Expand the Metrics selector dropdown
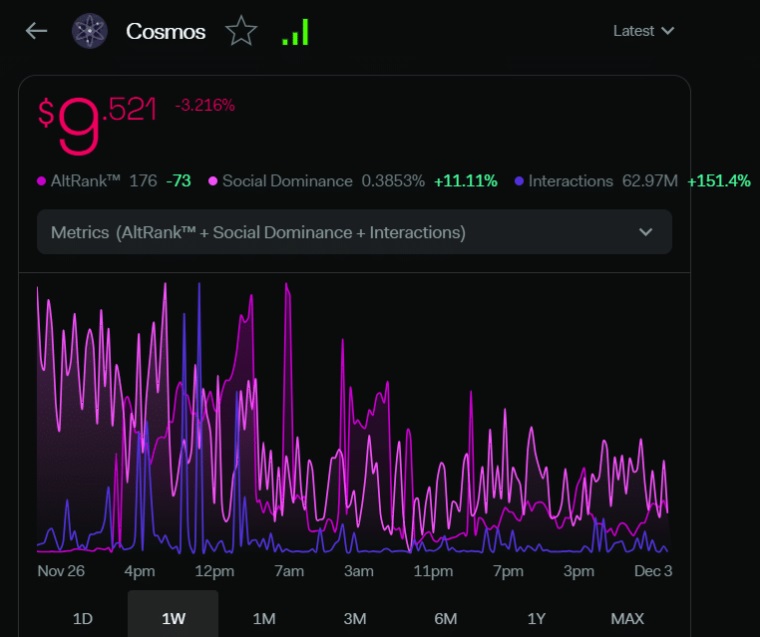The image size is (760, 637). (x=354, y=232)
